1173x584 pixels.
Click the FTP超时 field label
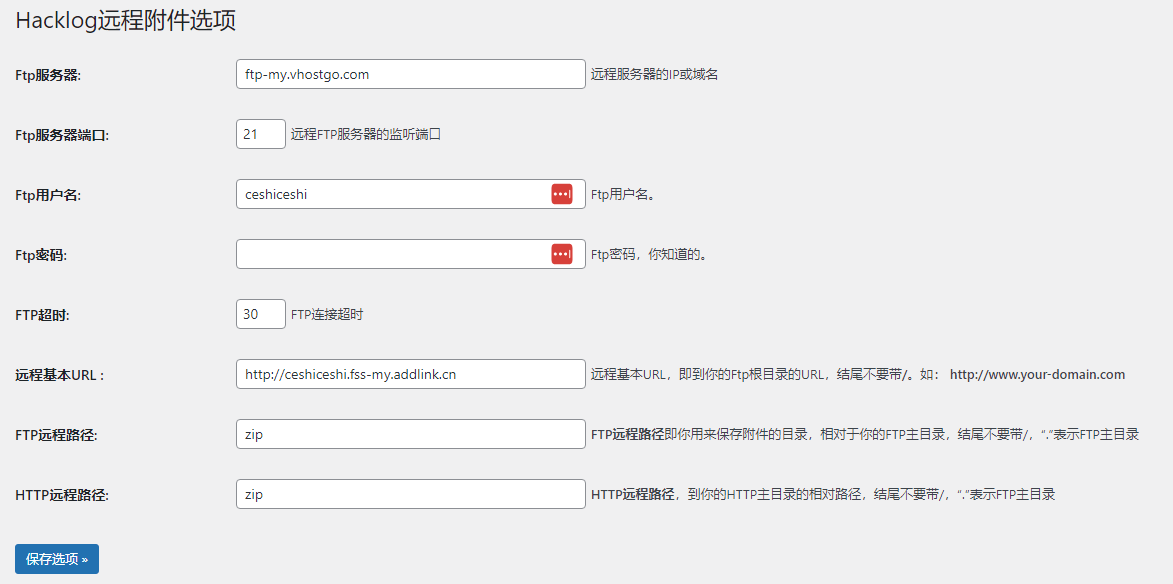point(40,313)
